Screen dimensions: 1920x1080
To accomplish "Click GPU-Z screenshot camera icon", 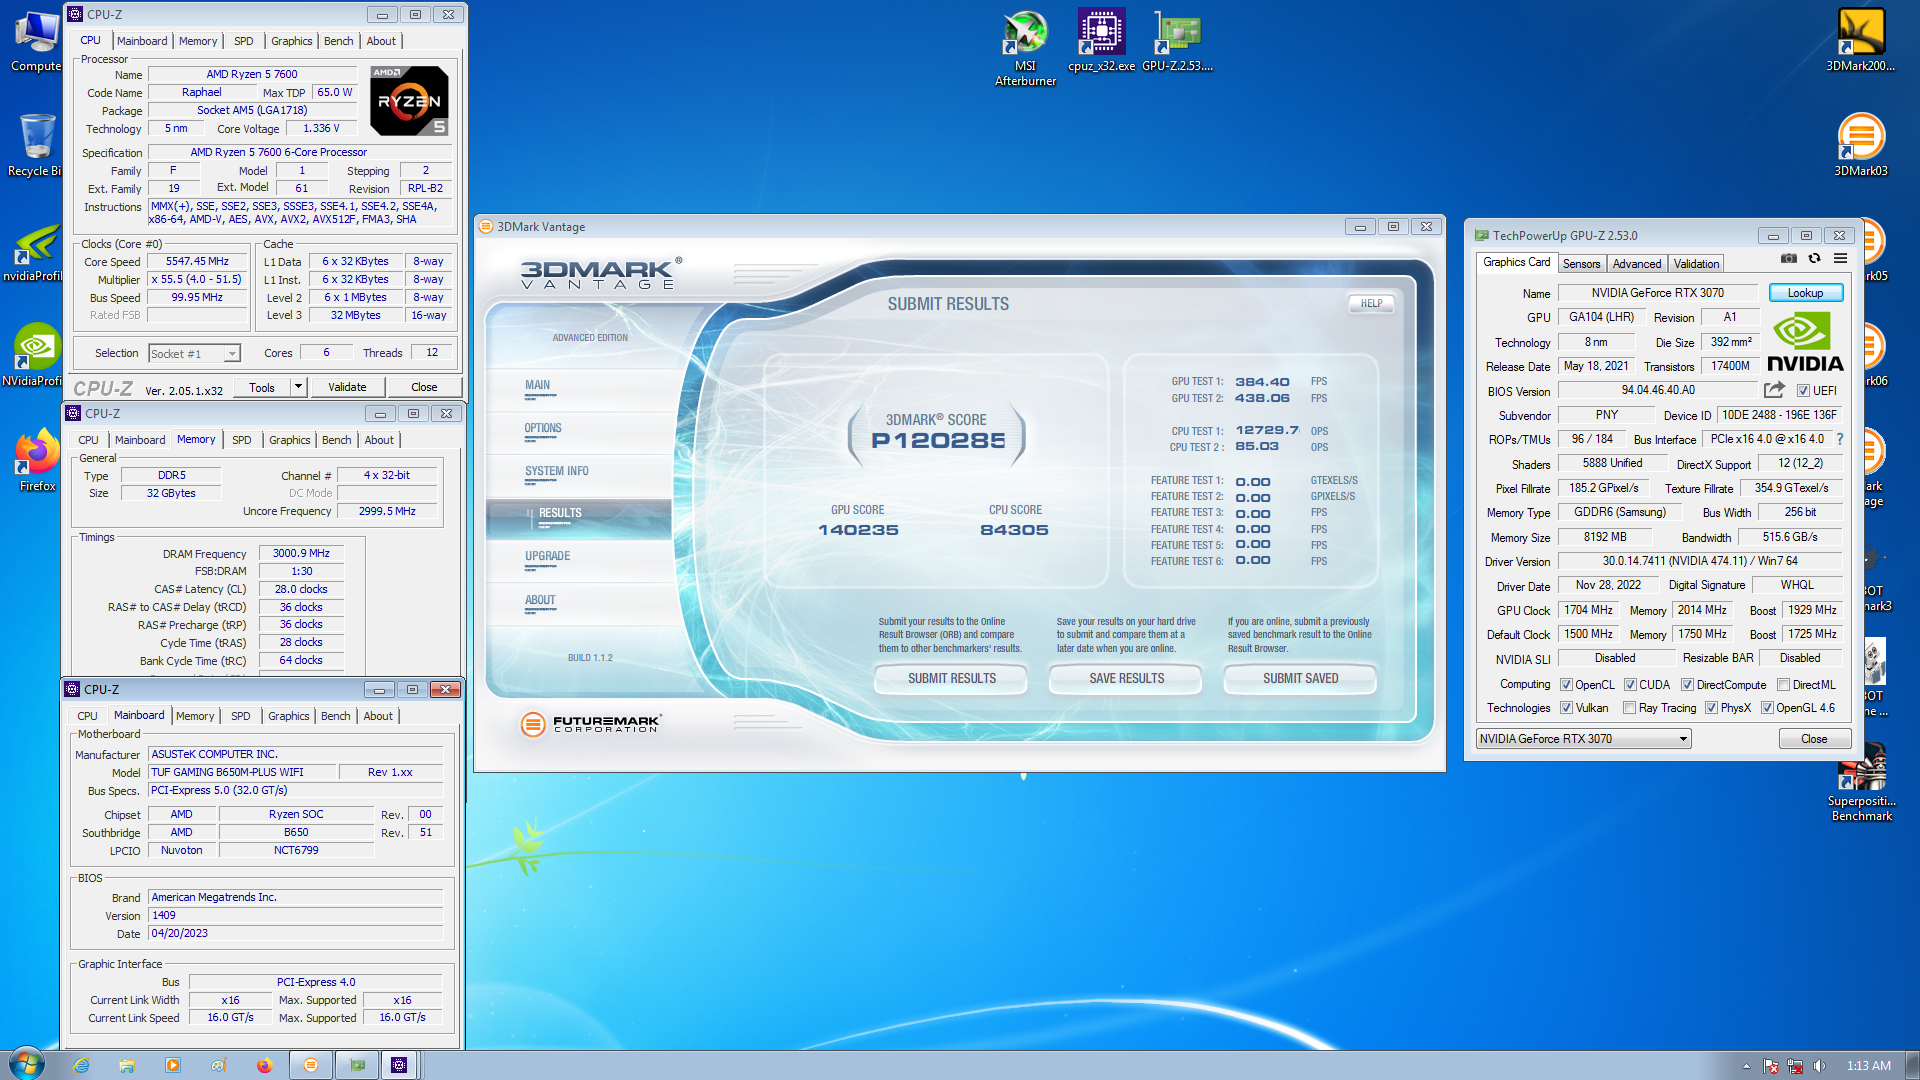I will 1789,258.
